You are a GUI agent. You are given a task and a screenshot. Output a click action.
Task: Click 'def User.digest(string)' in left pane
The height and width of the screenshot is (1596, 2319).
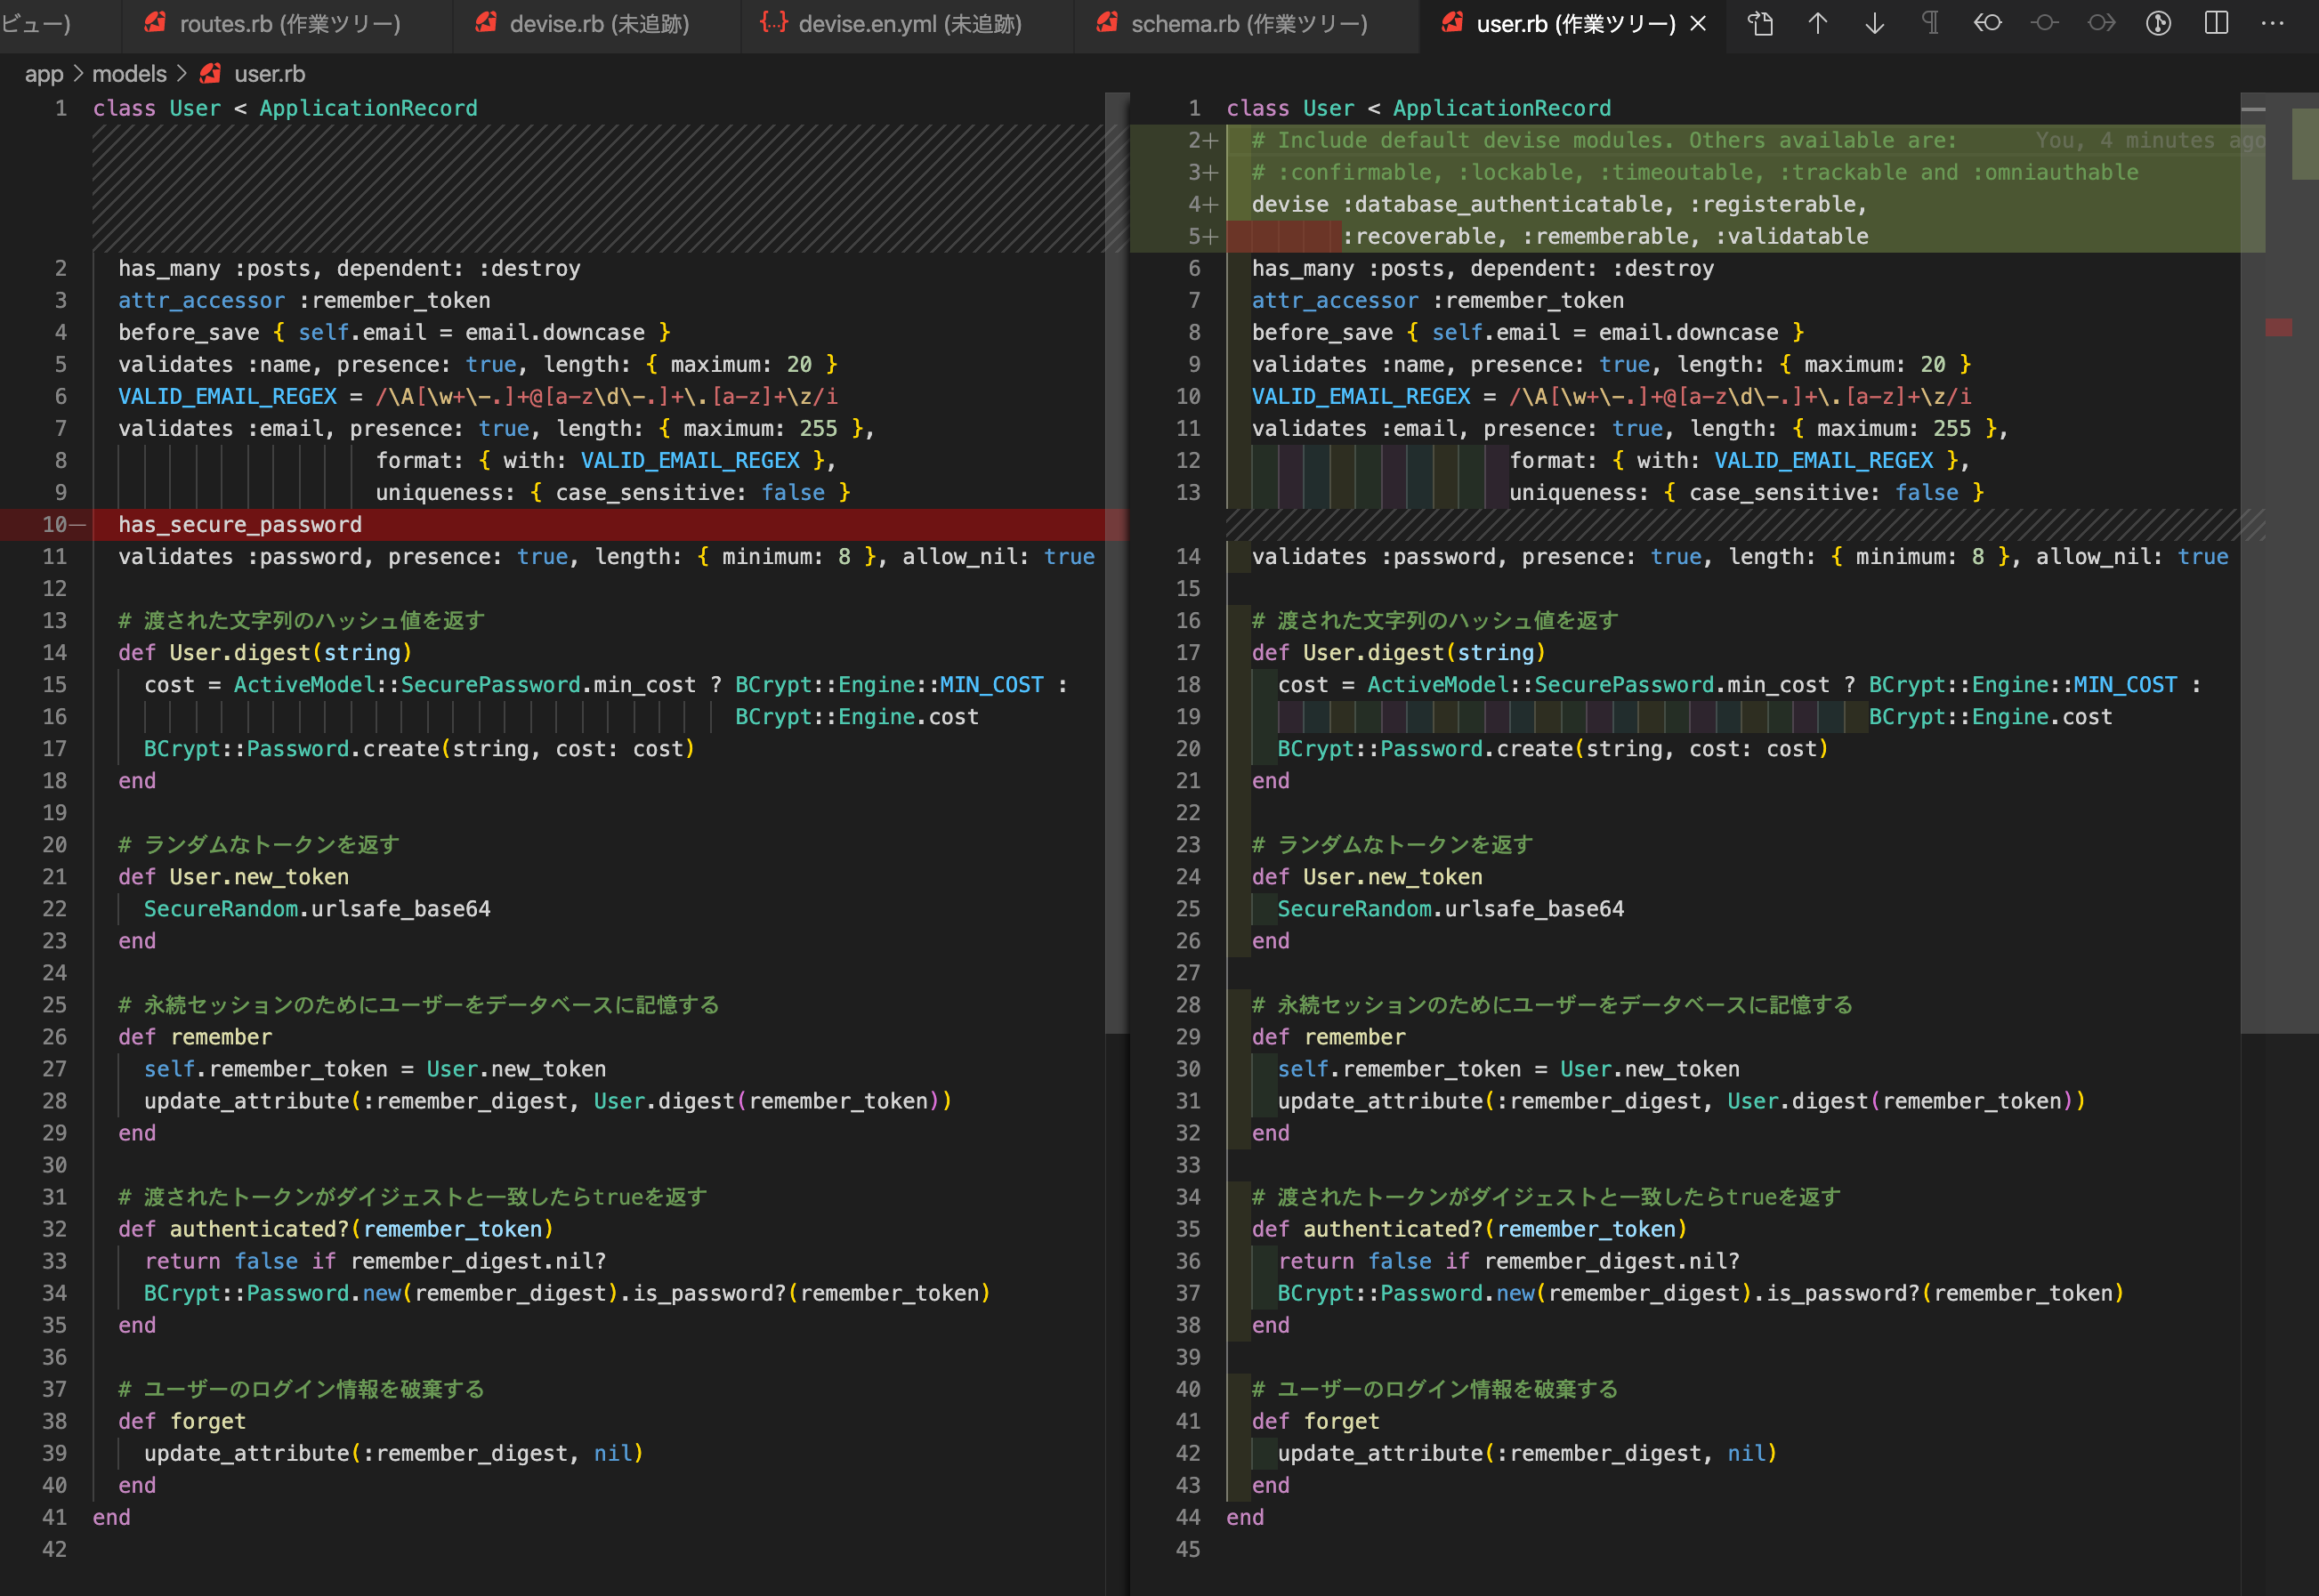pos(265,653)
